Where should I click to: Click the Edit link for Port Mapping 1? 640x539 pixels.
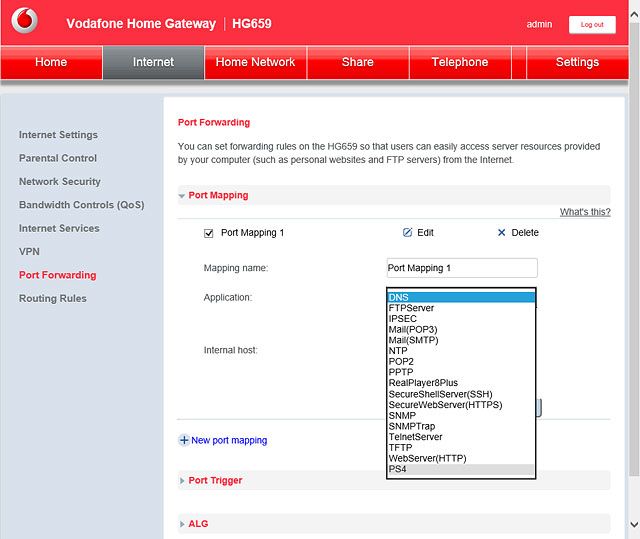click(425, 233)
